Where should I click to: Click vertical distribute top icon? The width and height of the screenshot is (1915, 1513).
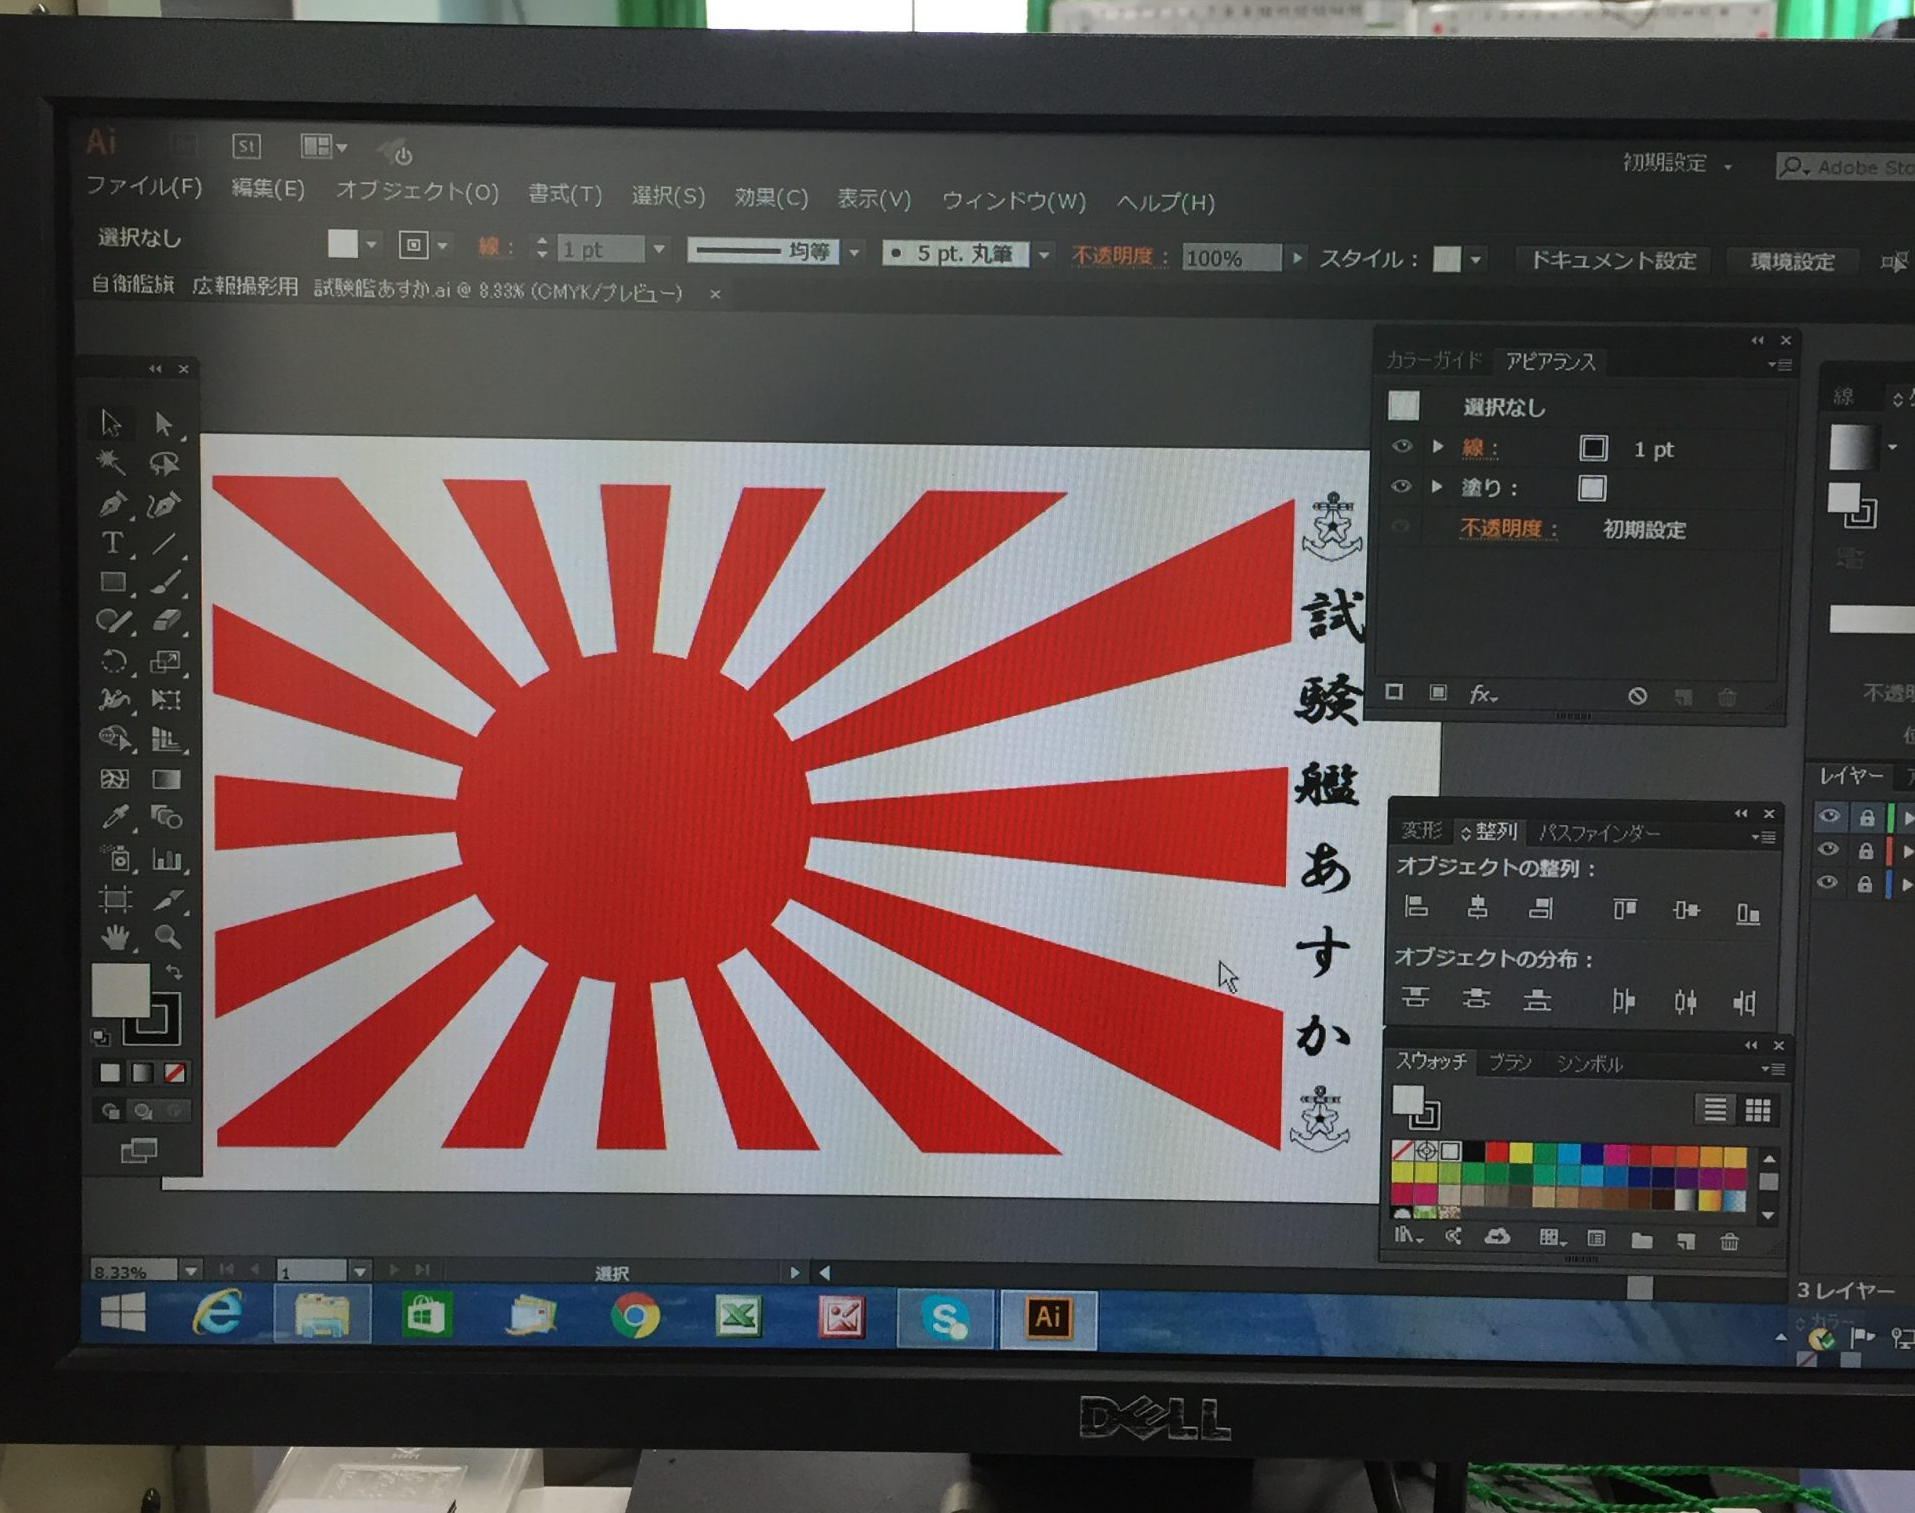click(x=1415, y=997)
